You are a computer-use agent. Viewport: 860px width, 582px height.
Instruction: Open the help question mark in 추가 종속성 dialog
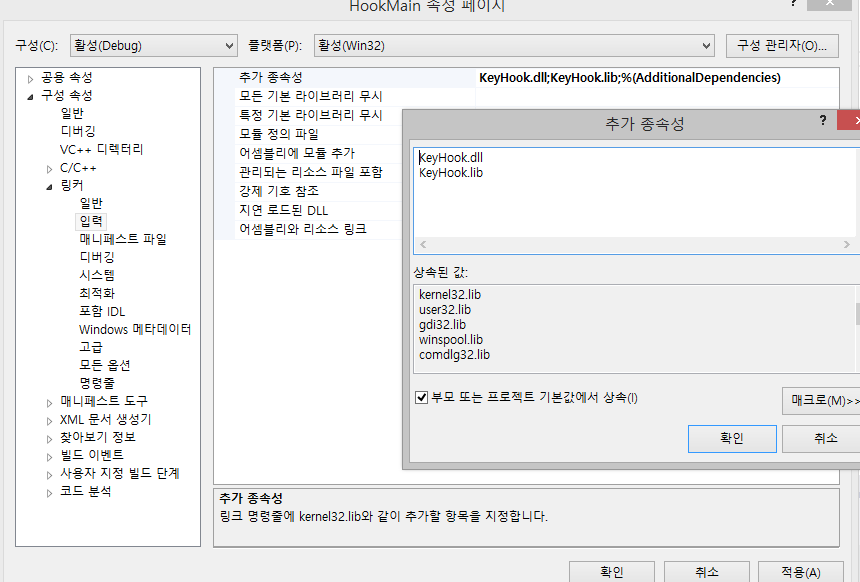[823, 120]
